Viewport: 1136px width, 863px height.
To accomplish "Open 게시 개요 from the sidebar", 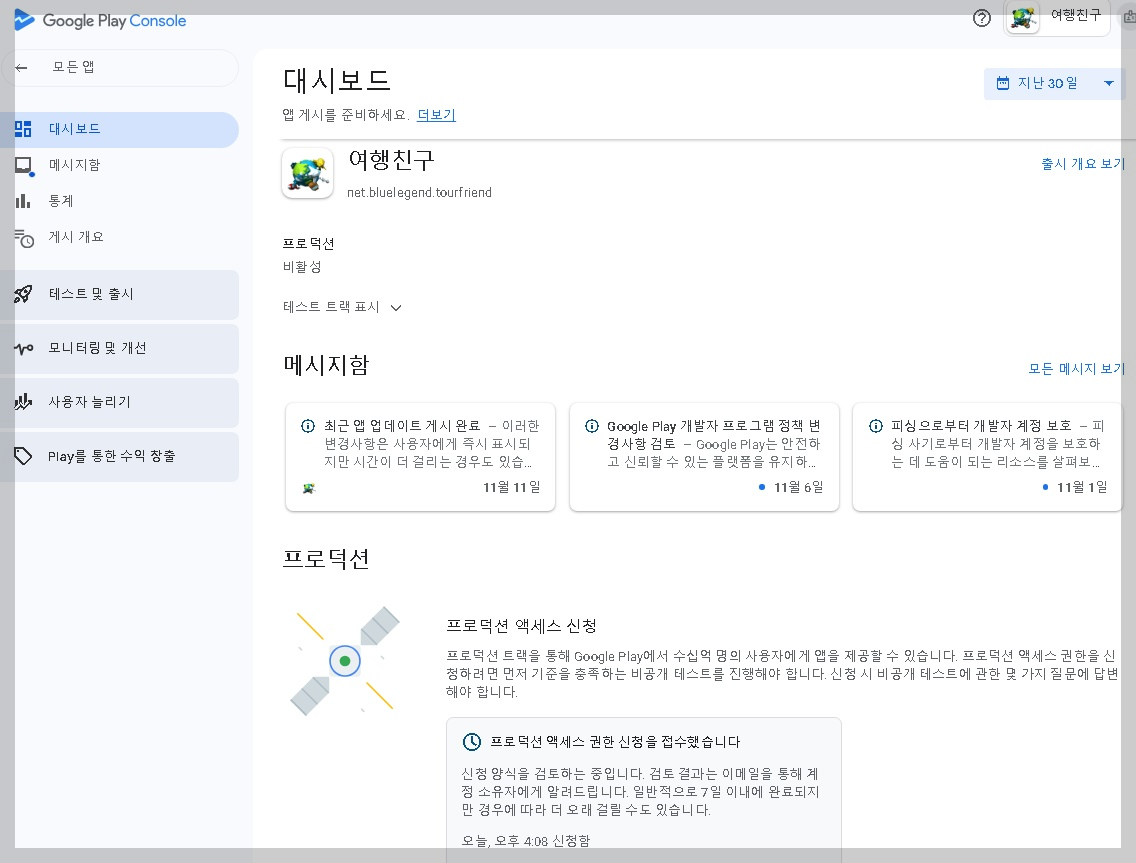I will [x=120, y=237].
